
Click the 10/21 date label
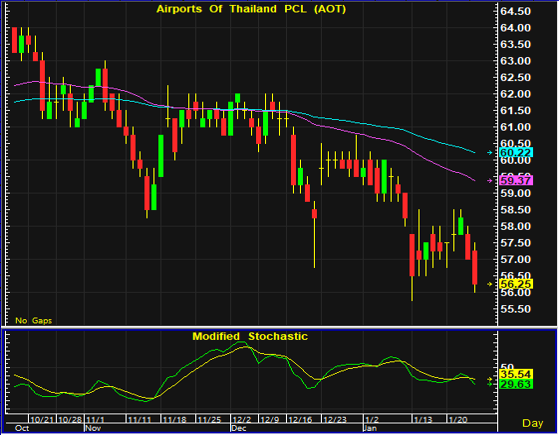tap(42, 419)
